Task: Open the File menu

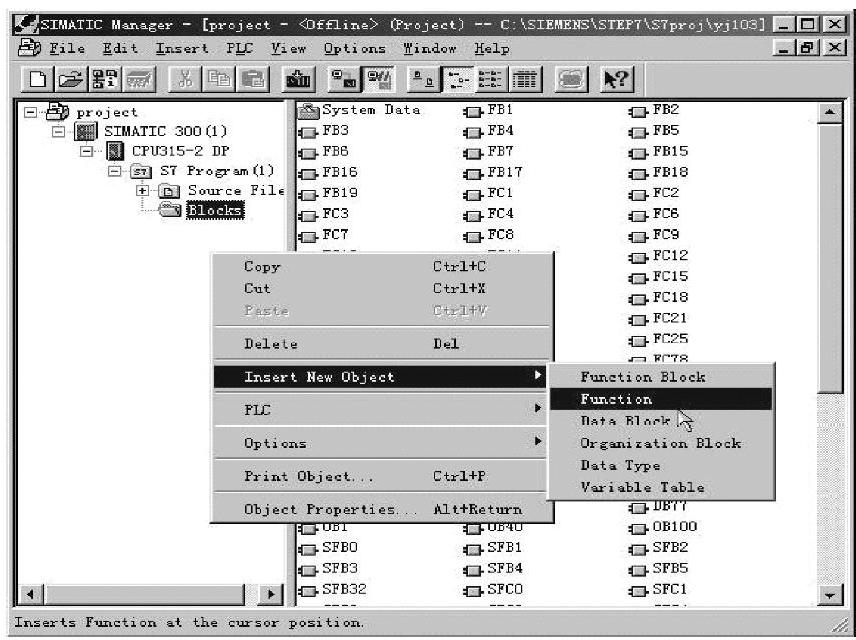Action: pyautogui.click(x=67, y=49)
